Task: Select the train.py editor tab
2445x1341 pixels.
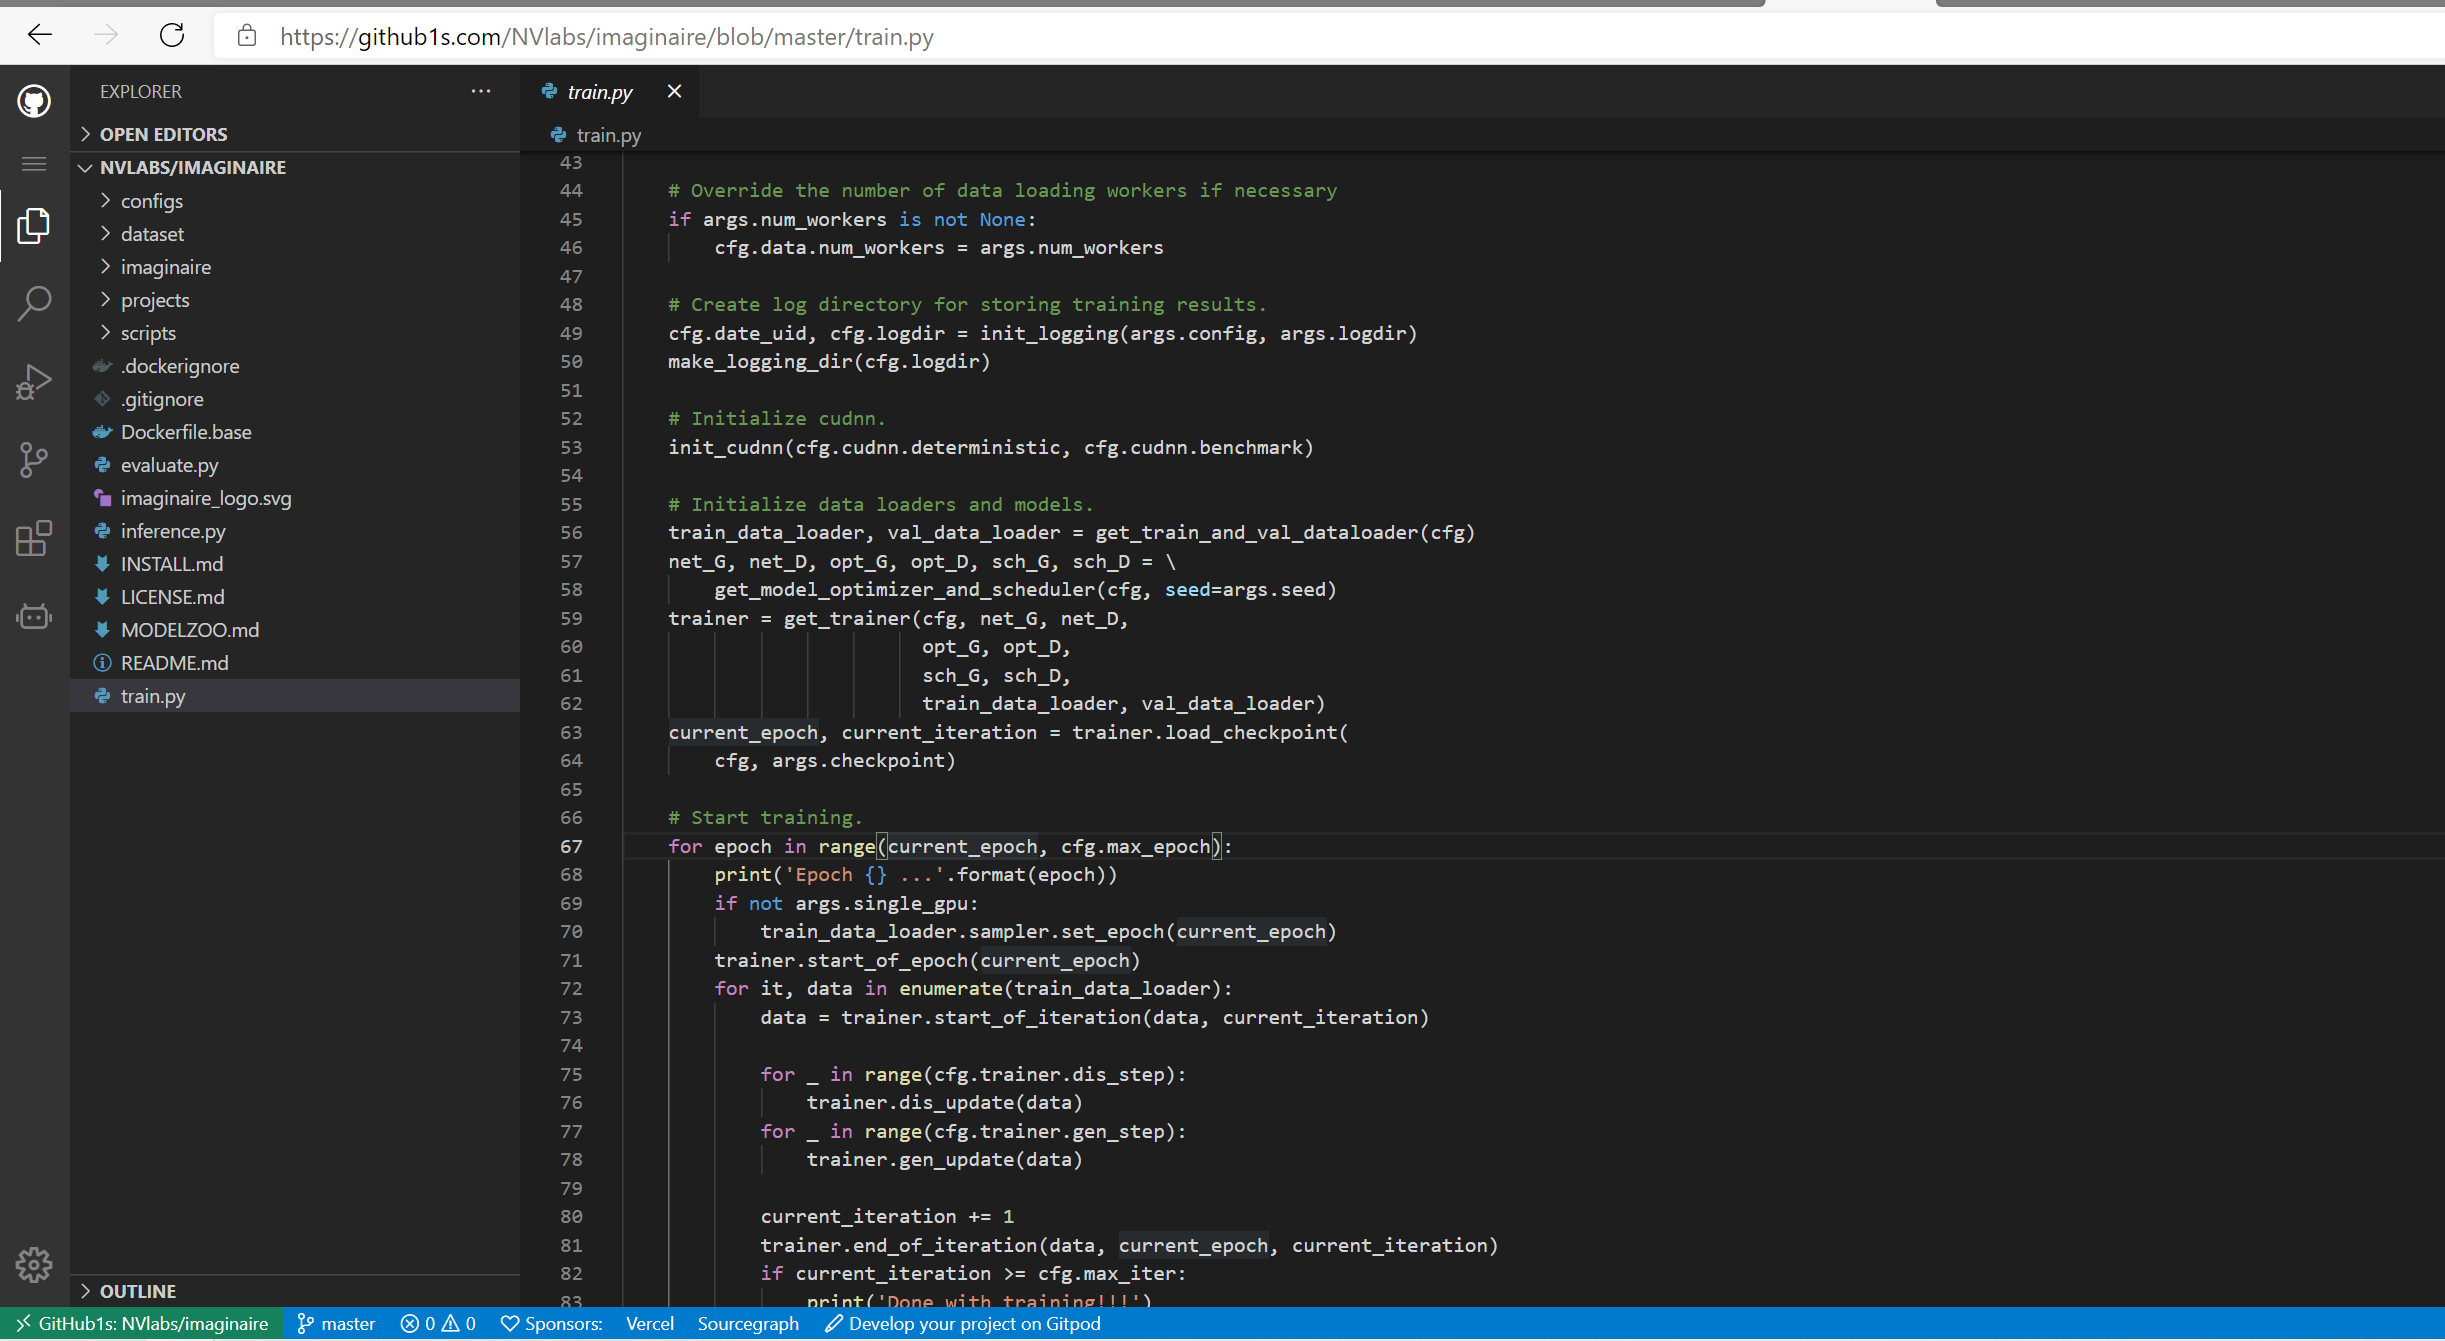Action: coord(599,92)
